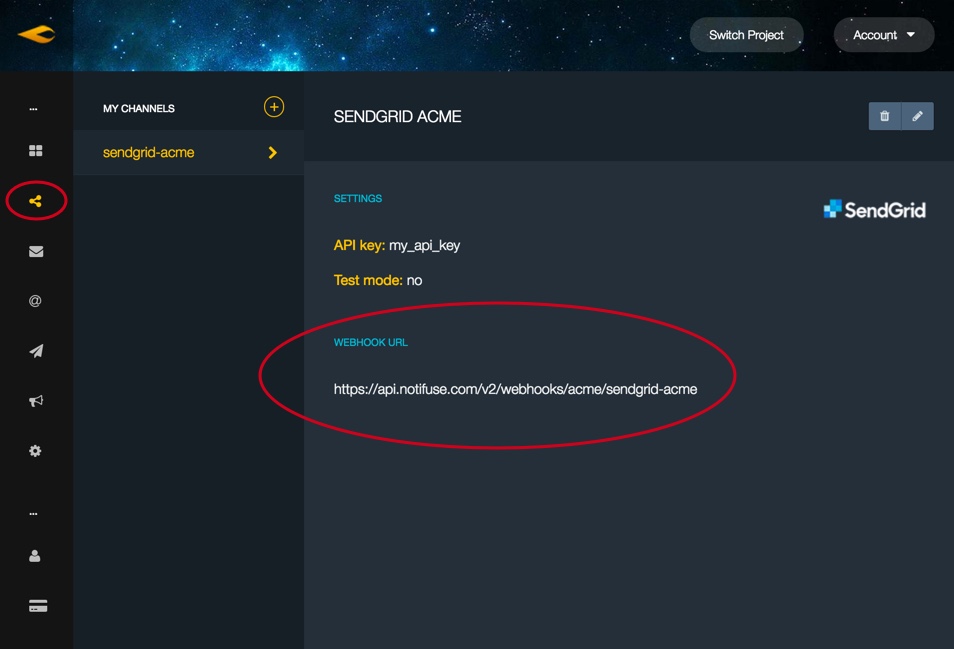
Task: Click the API key value my_api_key
Action: (425, 246)
